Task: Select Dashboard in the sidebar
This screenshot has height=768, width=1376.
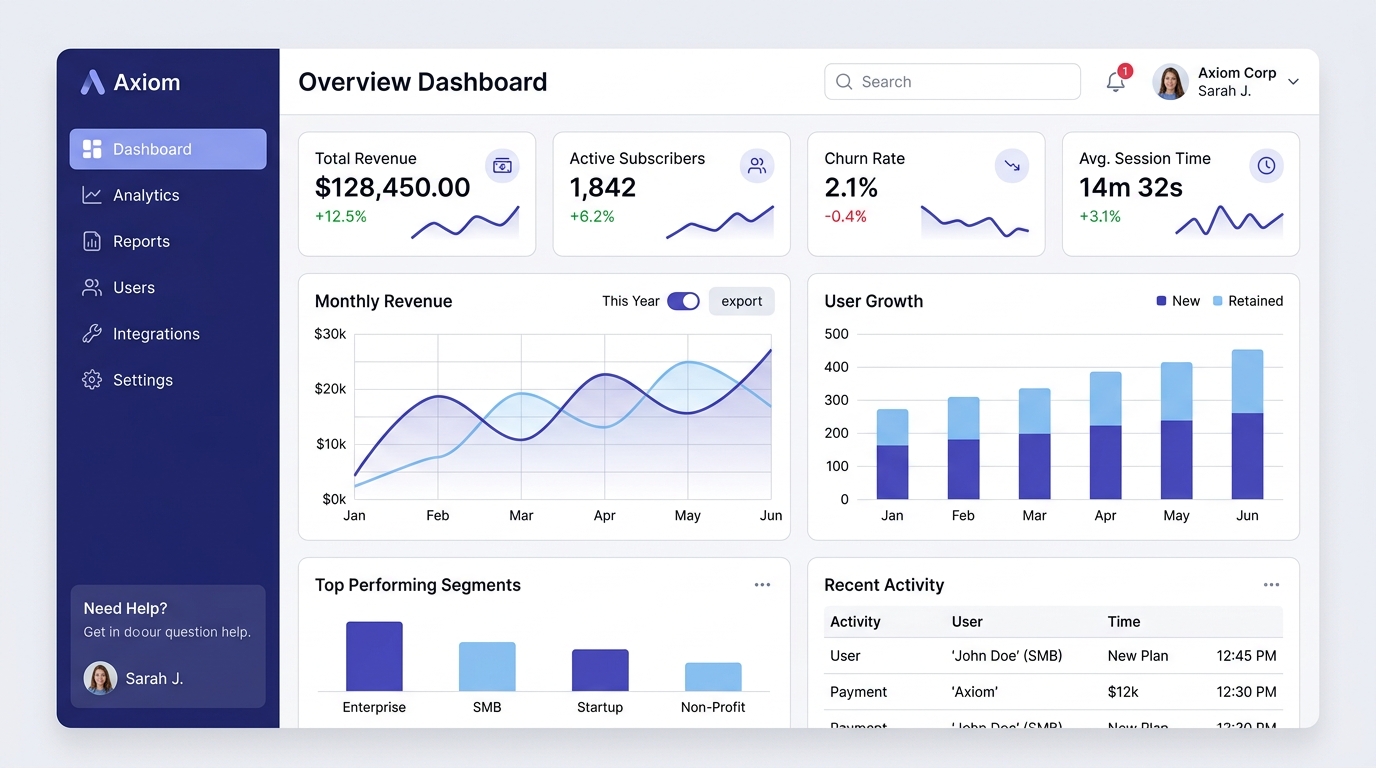Action: coord(168,149)
